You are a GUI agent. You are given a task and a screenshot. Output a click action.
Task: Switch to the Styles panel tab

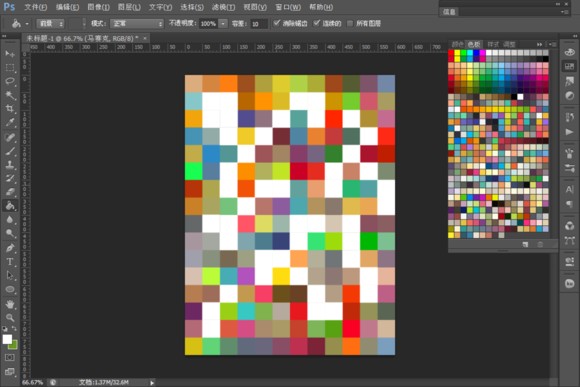(493, 44)
